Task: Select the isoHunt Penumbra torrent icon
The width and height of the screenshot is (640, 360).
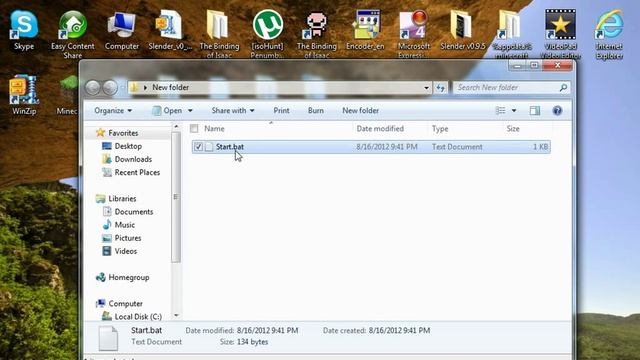Action: (x=267, y=35)
